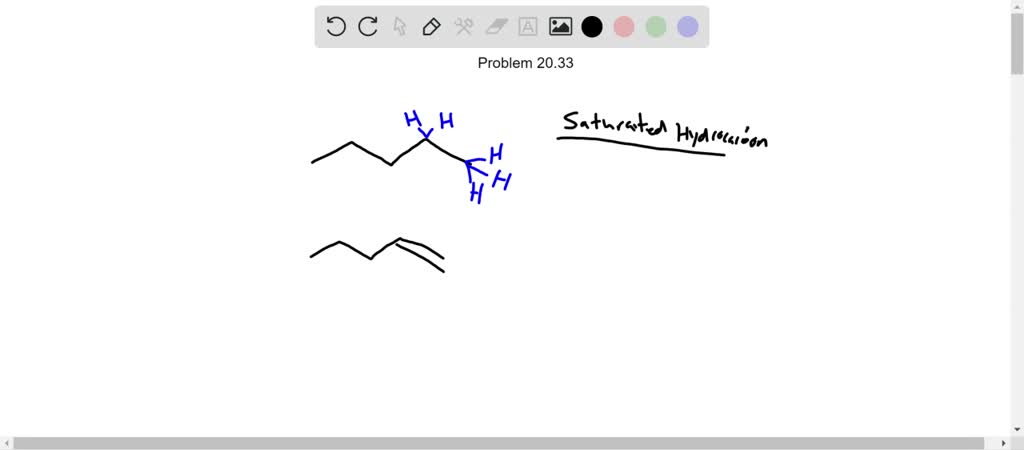Viewport: 1024px width, 450px height.
Task: Select the pointer selection tool
Action: coord(400,27)
